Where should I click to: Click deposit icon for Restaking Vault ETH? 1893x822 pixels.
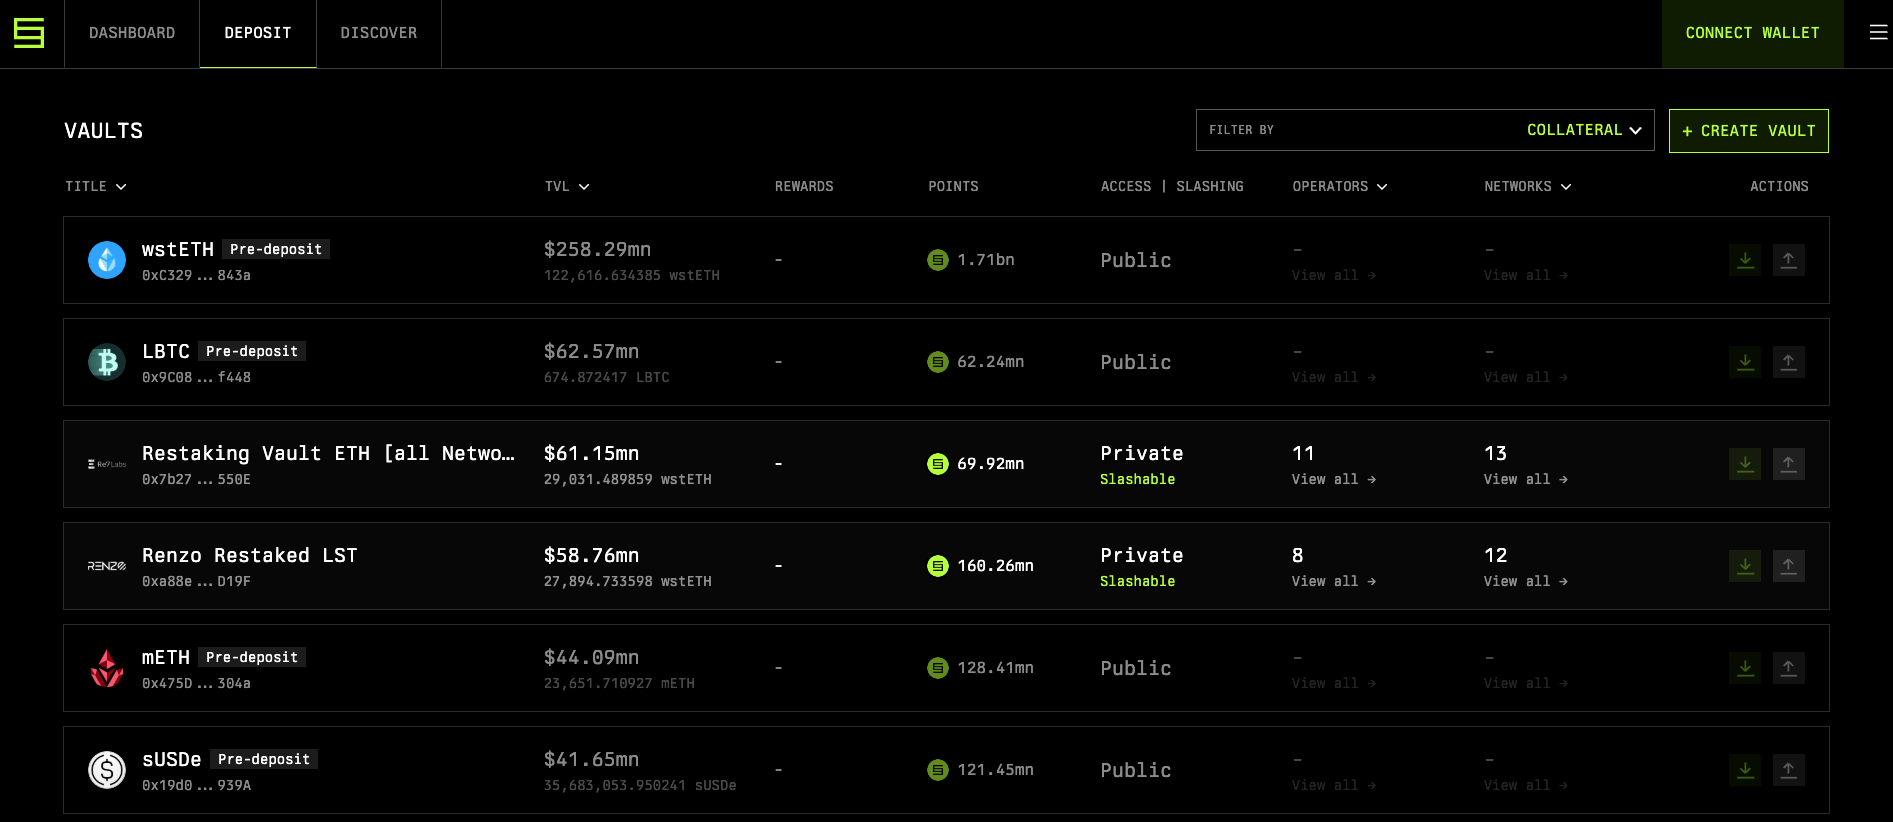click(1745, 464)
